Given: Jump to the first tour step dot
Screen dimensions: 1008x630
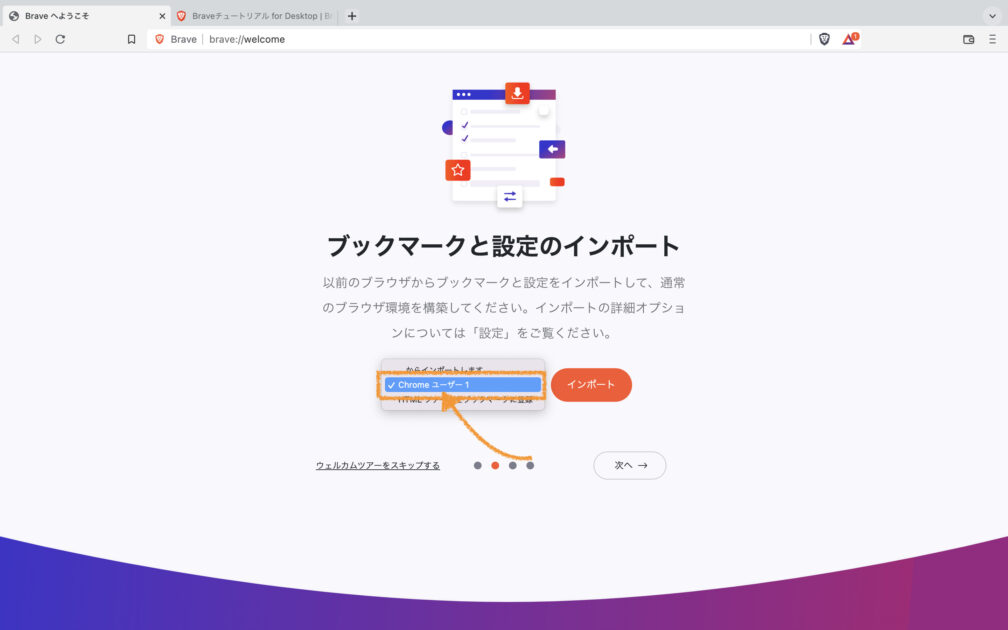Looking at the screenshot, I should coord(478,465).
